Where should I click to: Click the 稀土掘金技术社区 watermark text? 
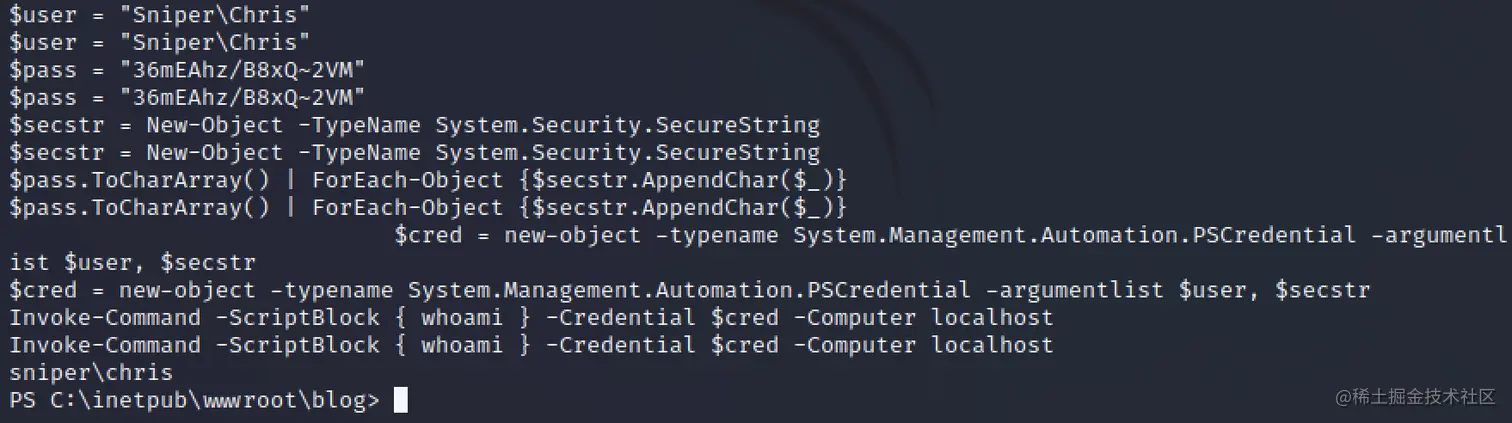point(1426,397)
